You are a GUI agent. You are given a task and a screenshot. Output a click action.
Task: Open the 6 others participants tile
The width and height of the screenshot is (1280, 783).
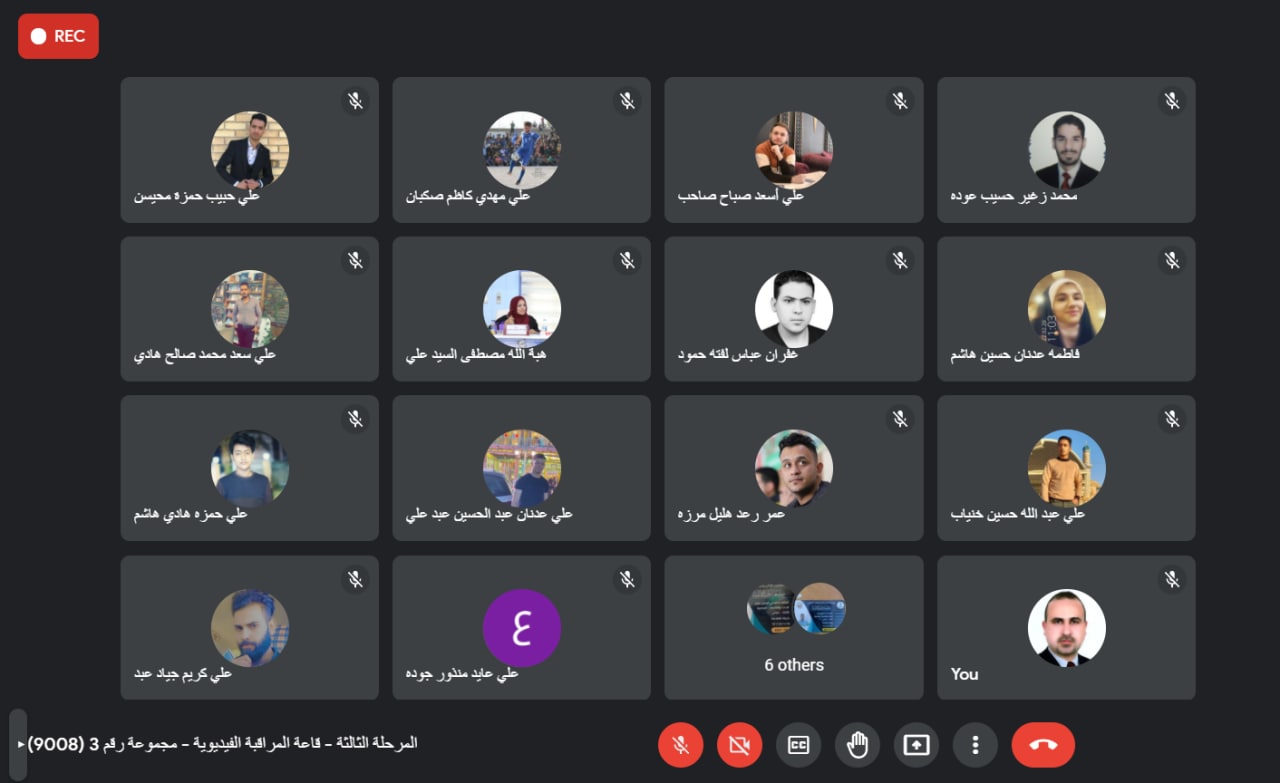point(794,627)
